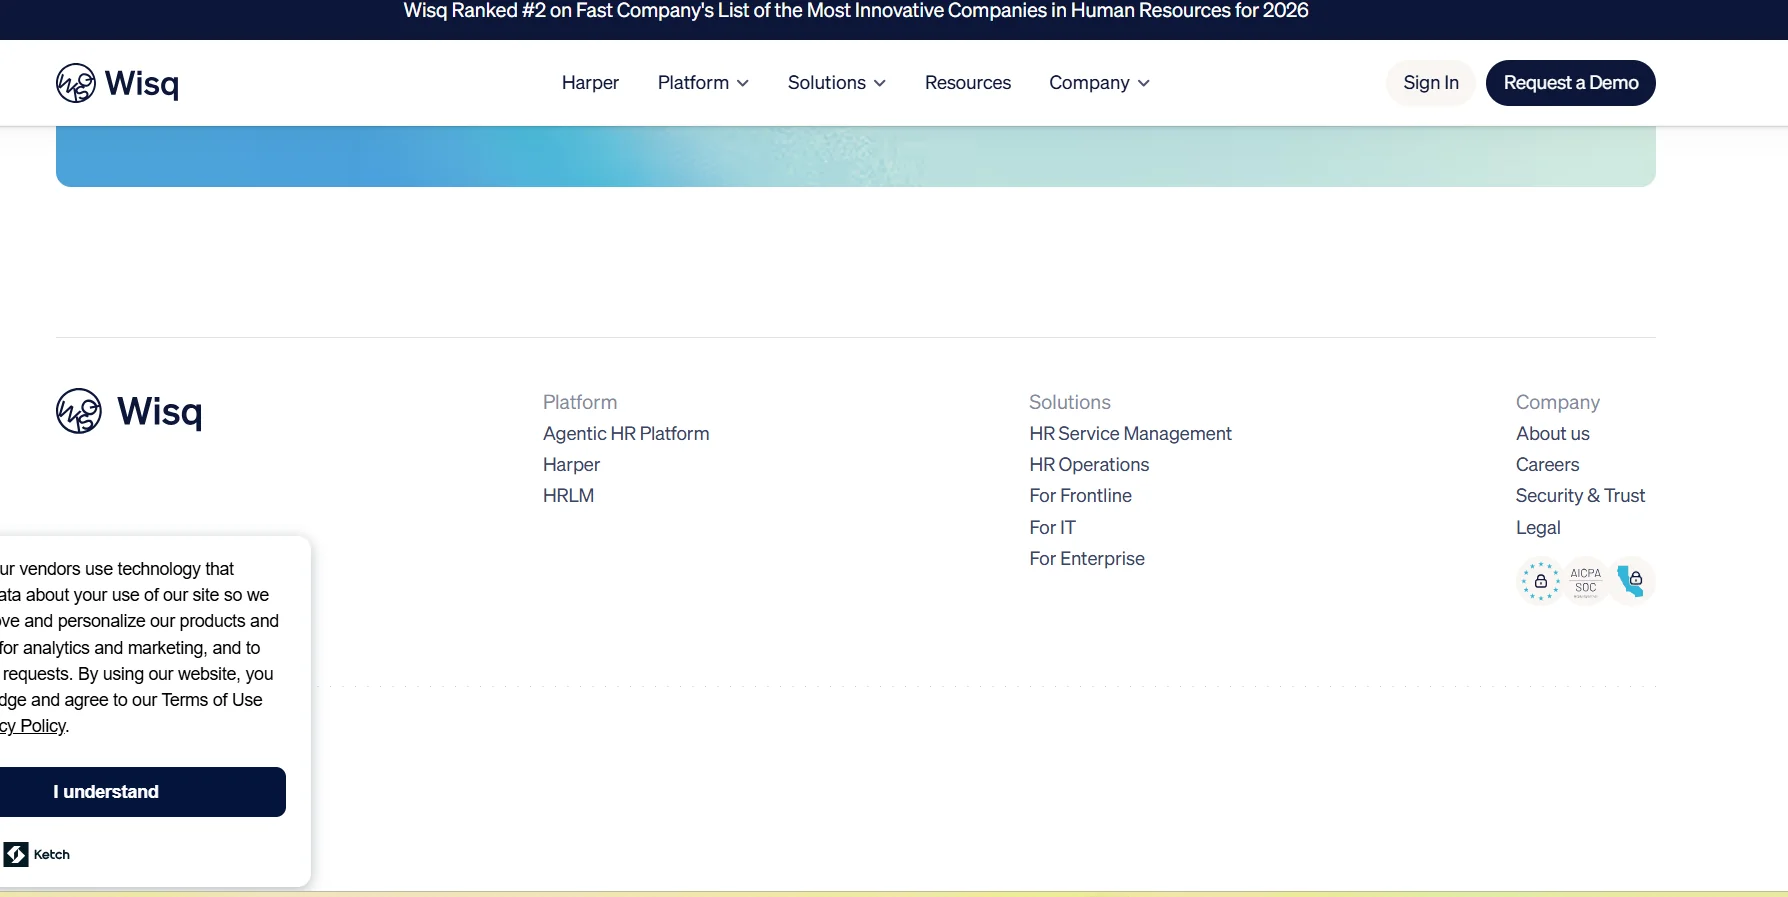Open the Security & Trust footer link

pos(1580,496)
